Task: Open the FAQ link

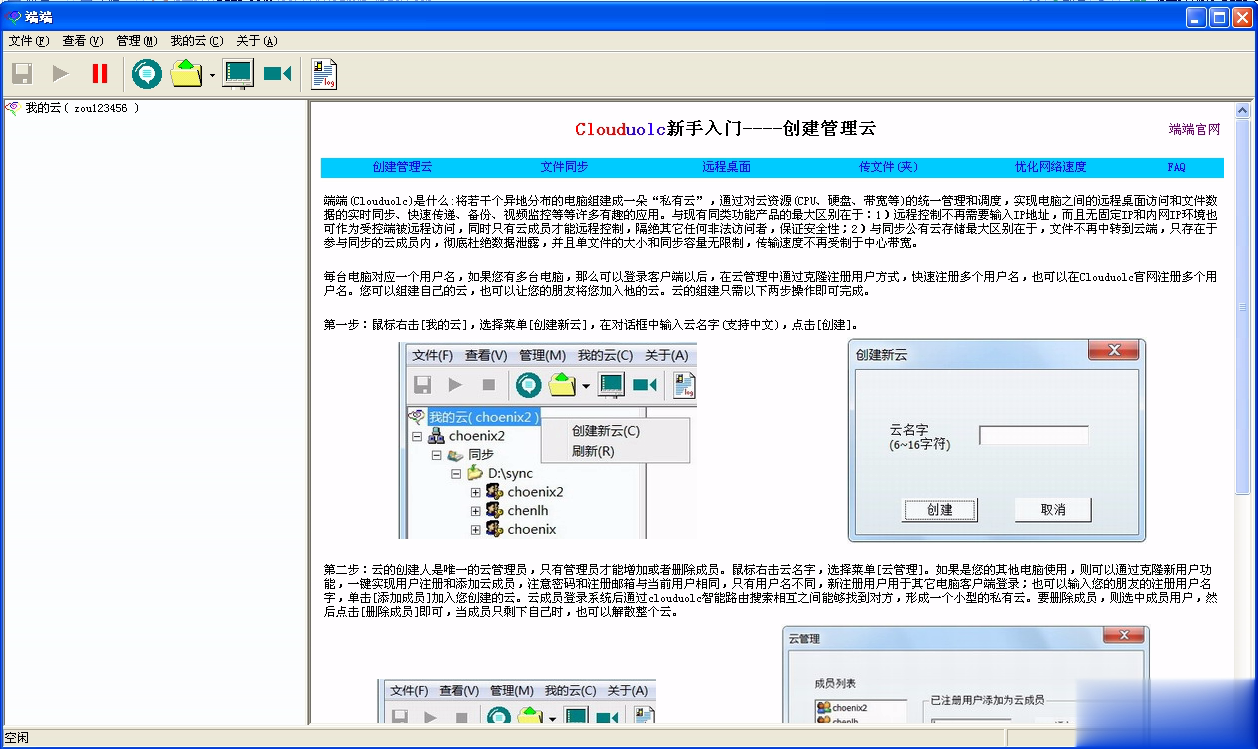Action: point(1175,167)
